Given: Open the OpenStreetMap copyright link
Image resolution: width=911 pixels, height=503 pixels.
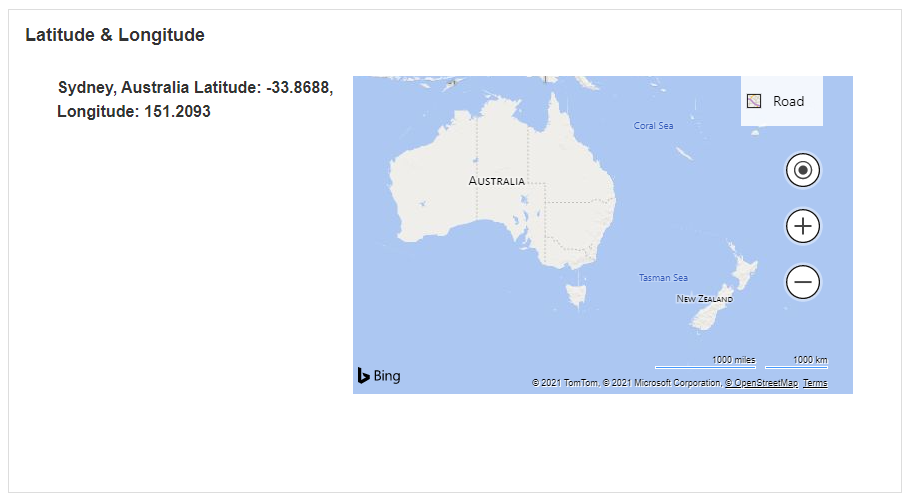Looking at the screenshot, I should [762, 383].
